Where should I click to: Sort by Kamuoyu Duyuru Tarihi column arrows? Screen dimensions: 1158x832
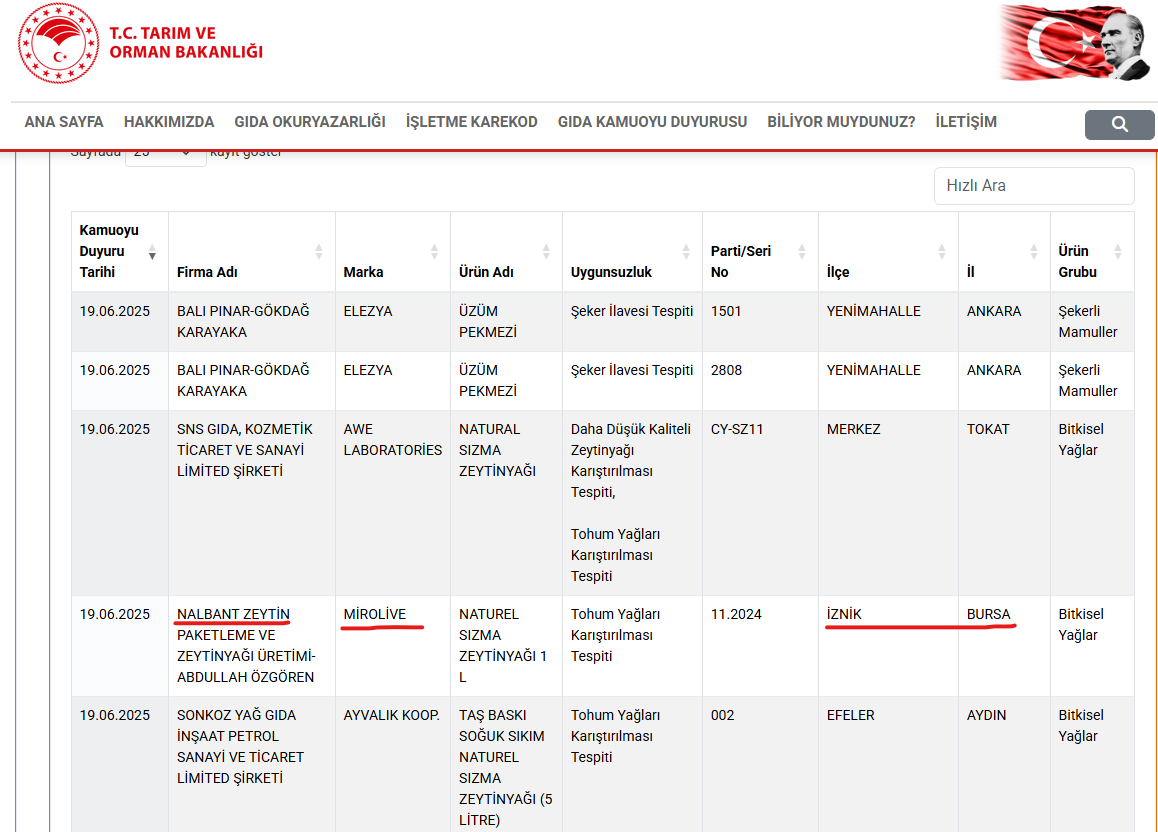coord(152,251)
